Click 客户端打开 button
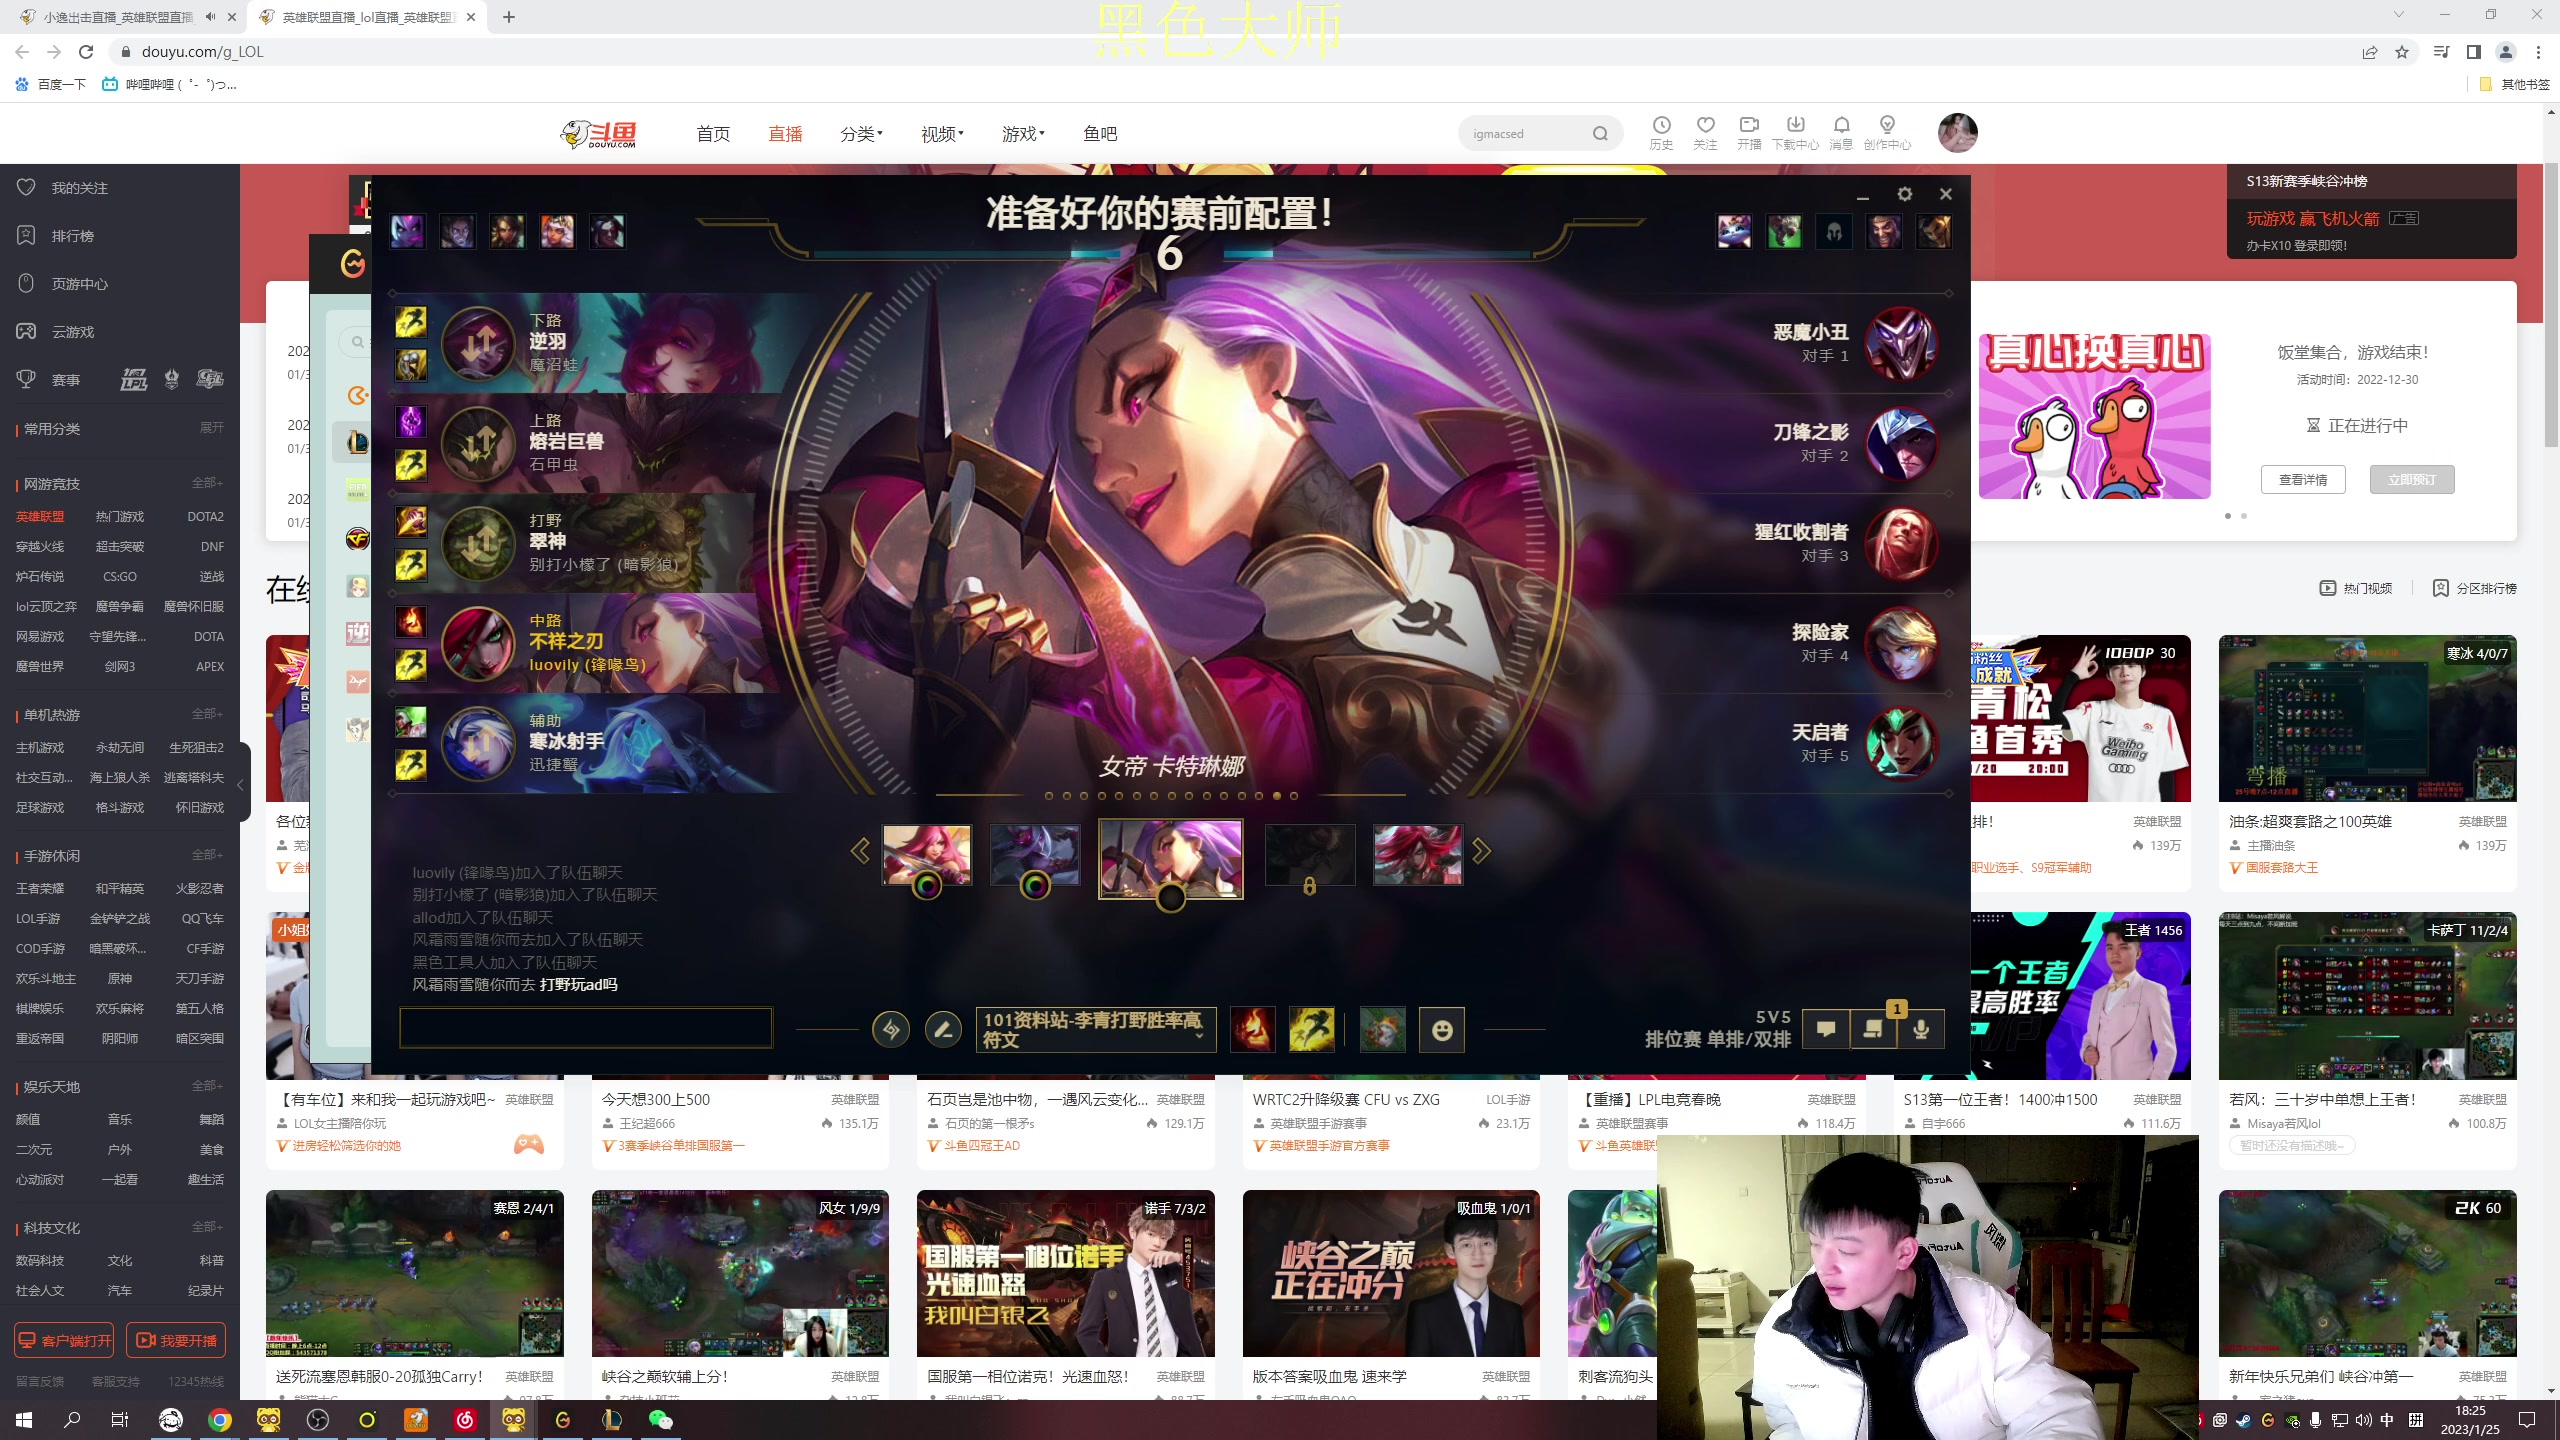The height and width of the screenshot is (1440, 2560). pyautogui.click(x=64, y=1340)
